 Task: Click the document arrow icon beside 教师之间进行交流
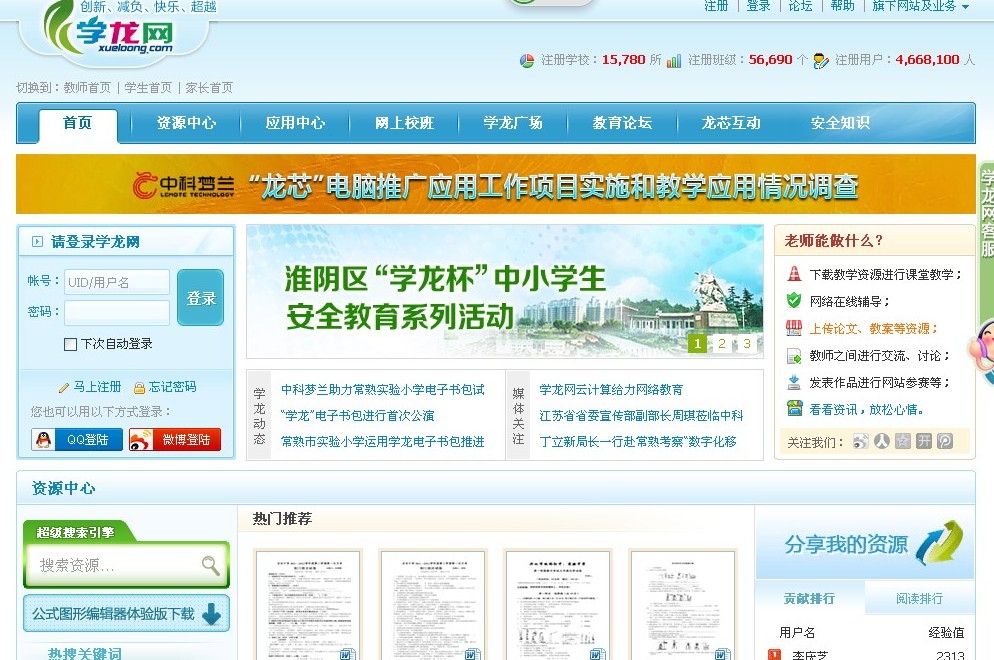coord(794,356)
